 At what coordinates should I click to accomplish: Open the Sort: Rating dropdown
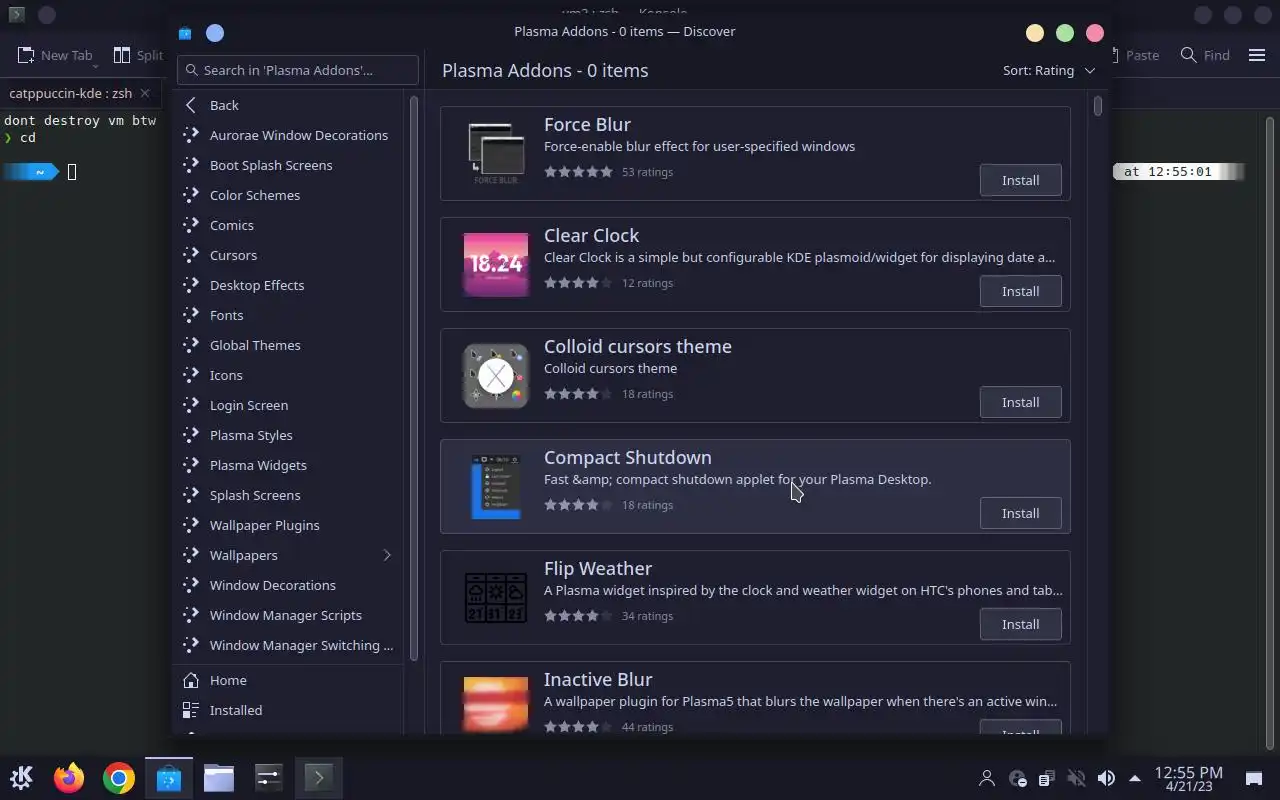tap(1049, 70)
